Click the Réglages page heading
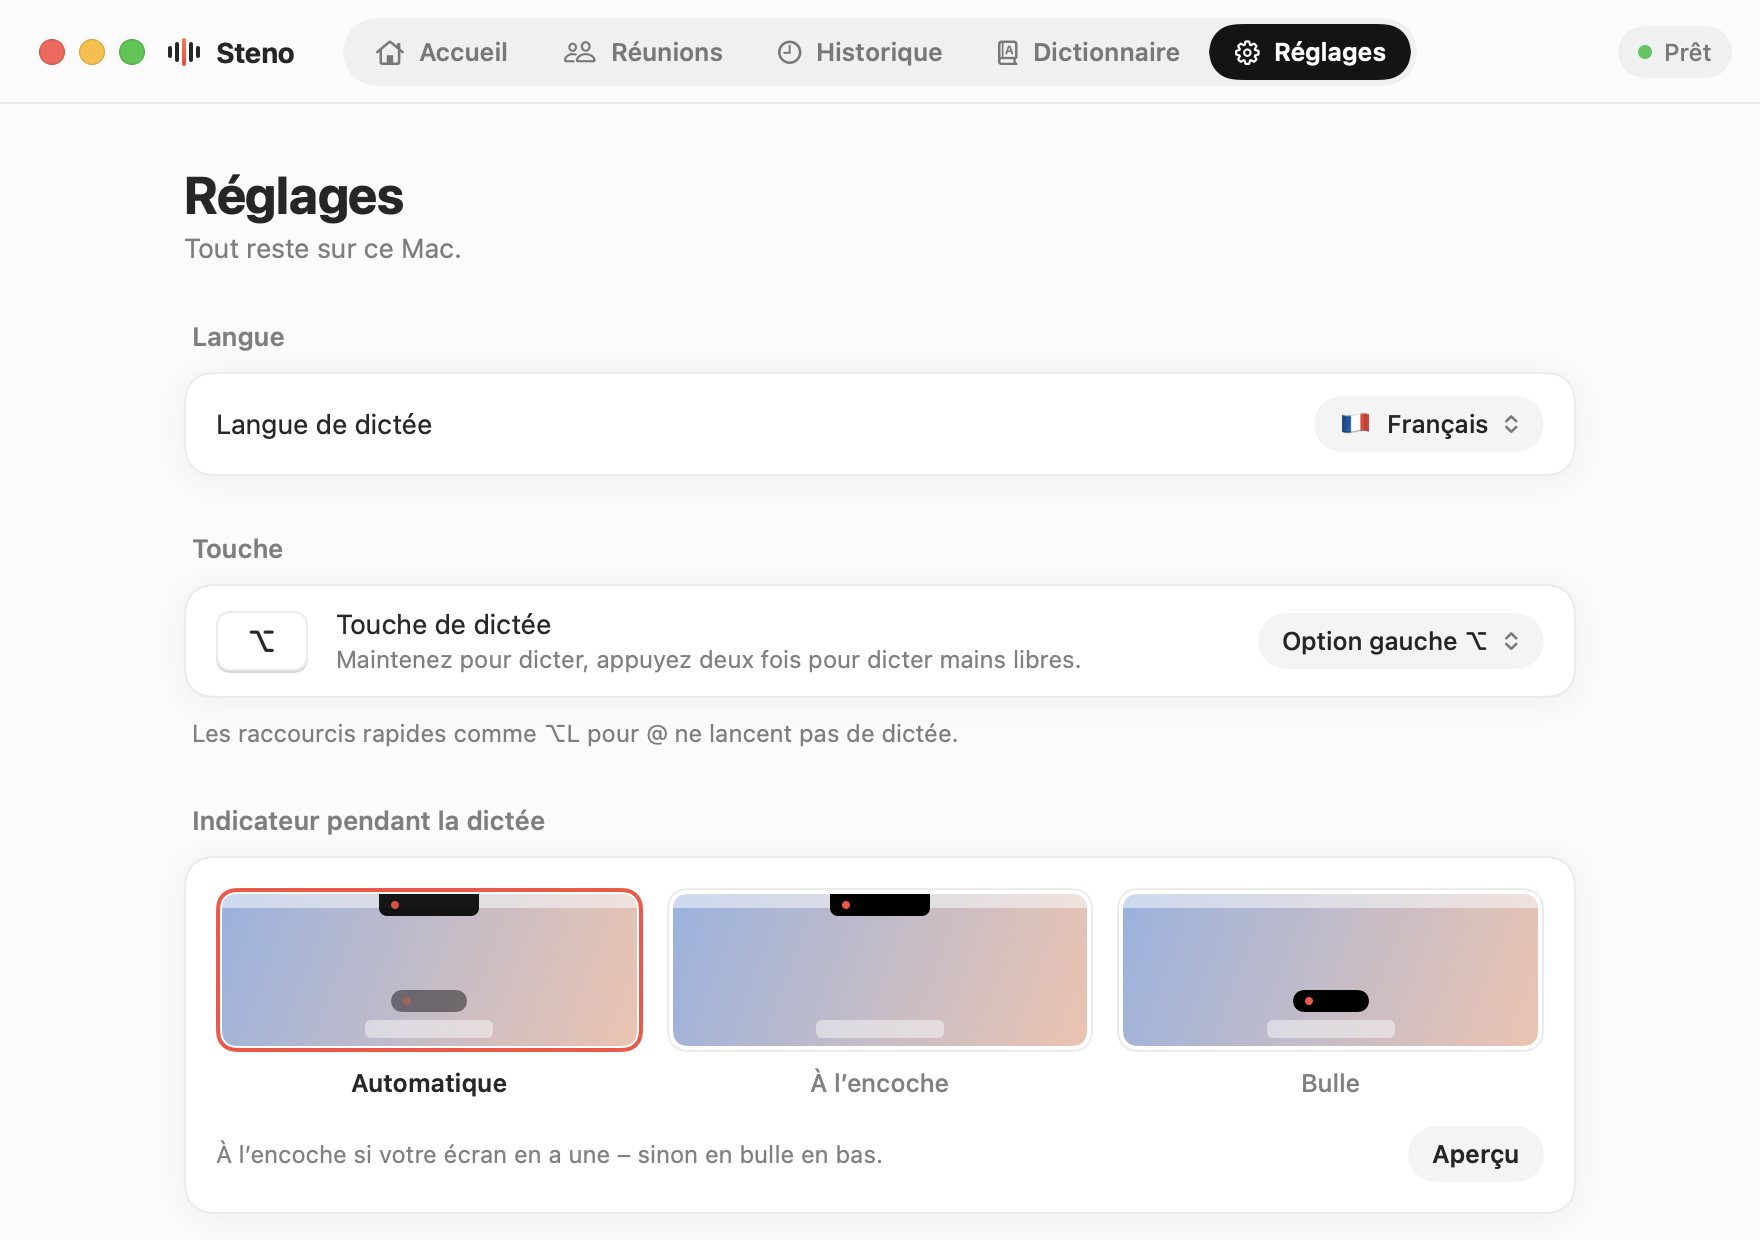 [x=294, y=197]
